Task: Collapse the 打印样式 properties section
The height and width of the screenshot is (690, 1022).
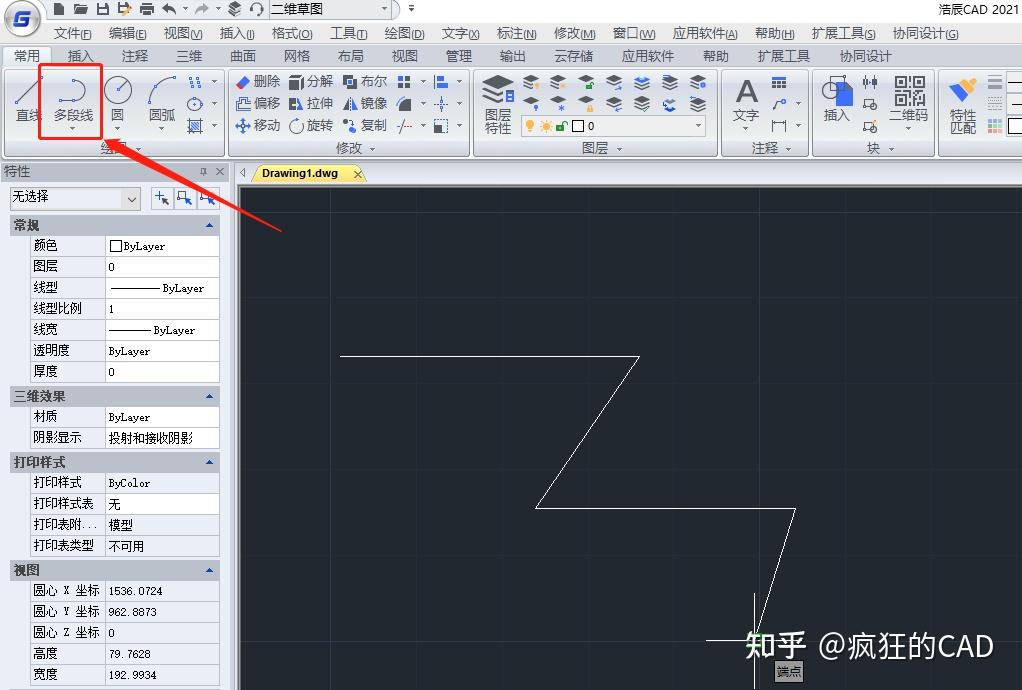Action: point(209,463)
